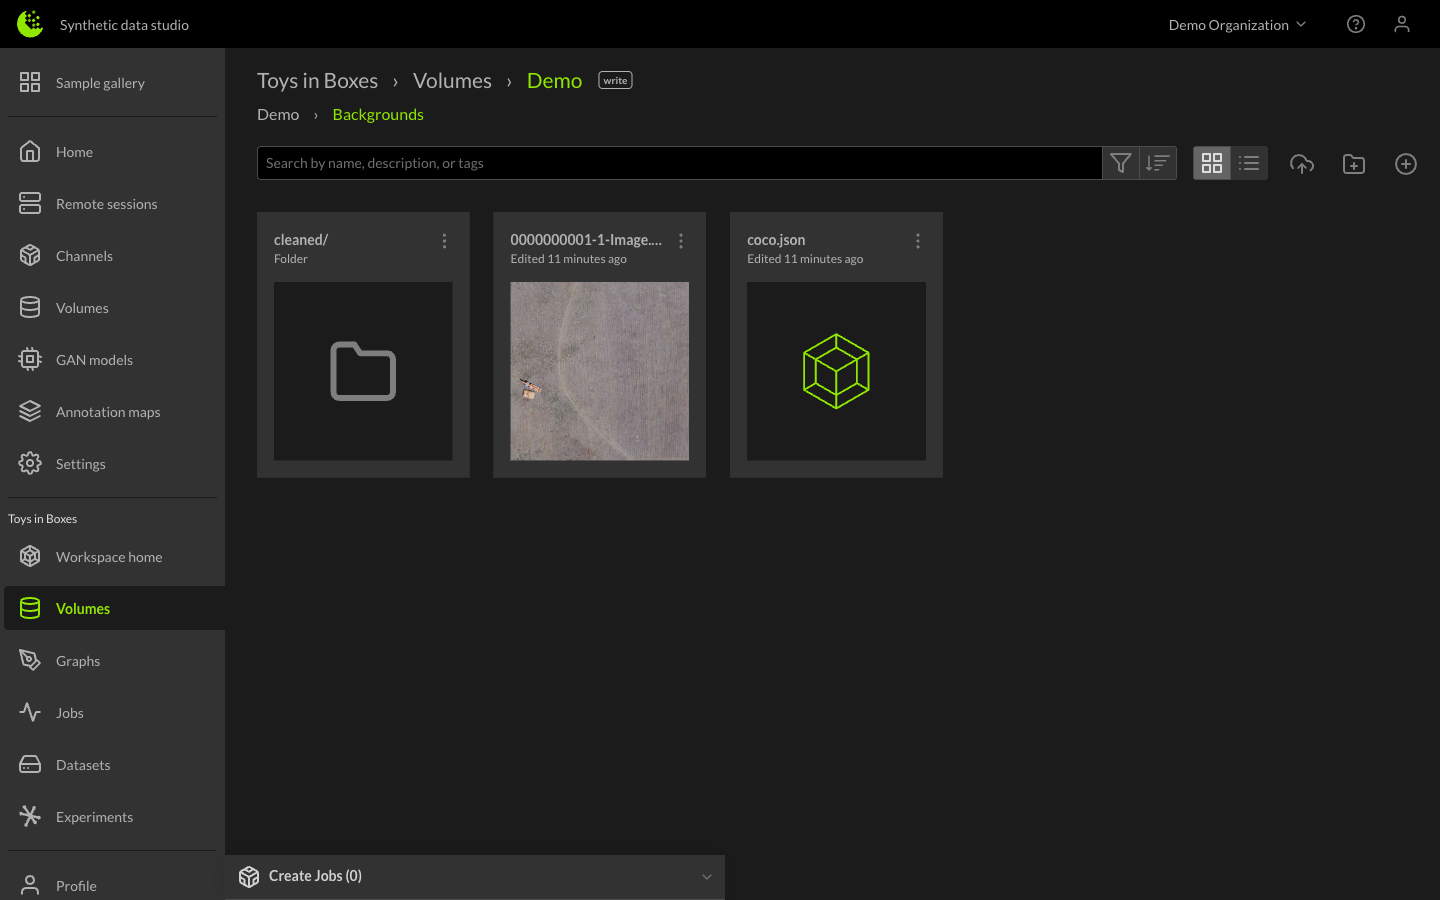The image size is (1440, 900).
Task: Open the Sample gallery
Action: click(x=97, y=83)
